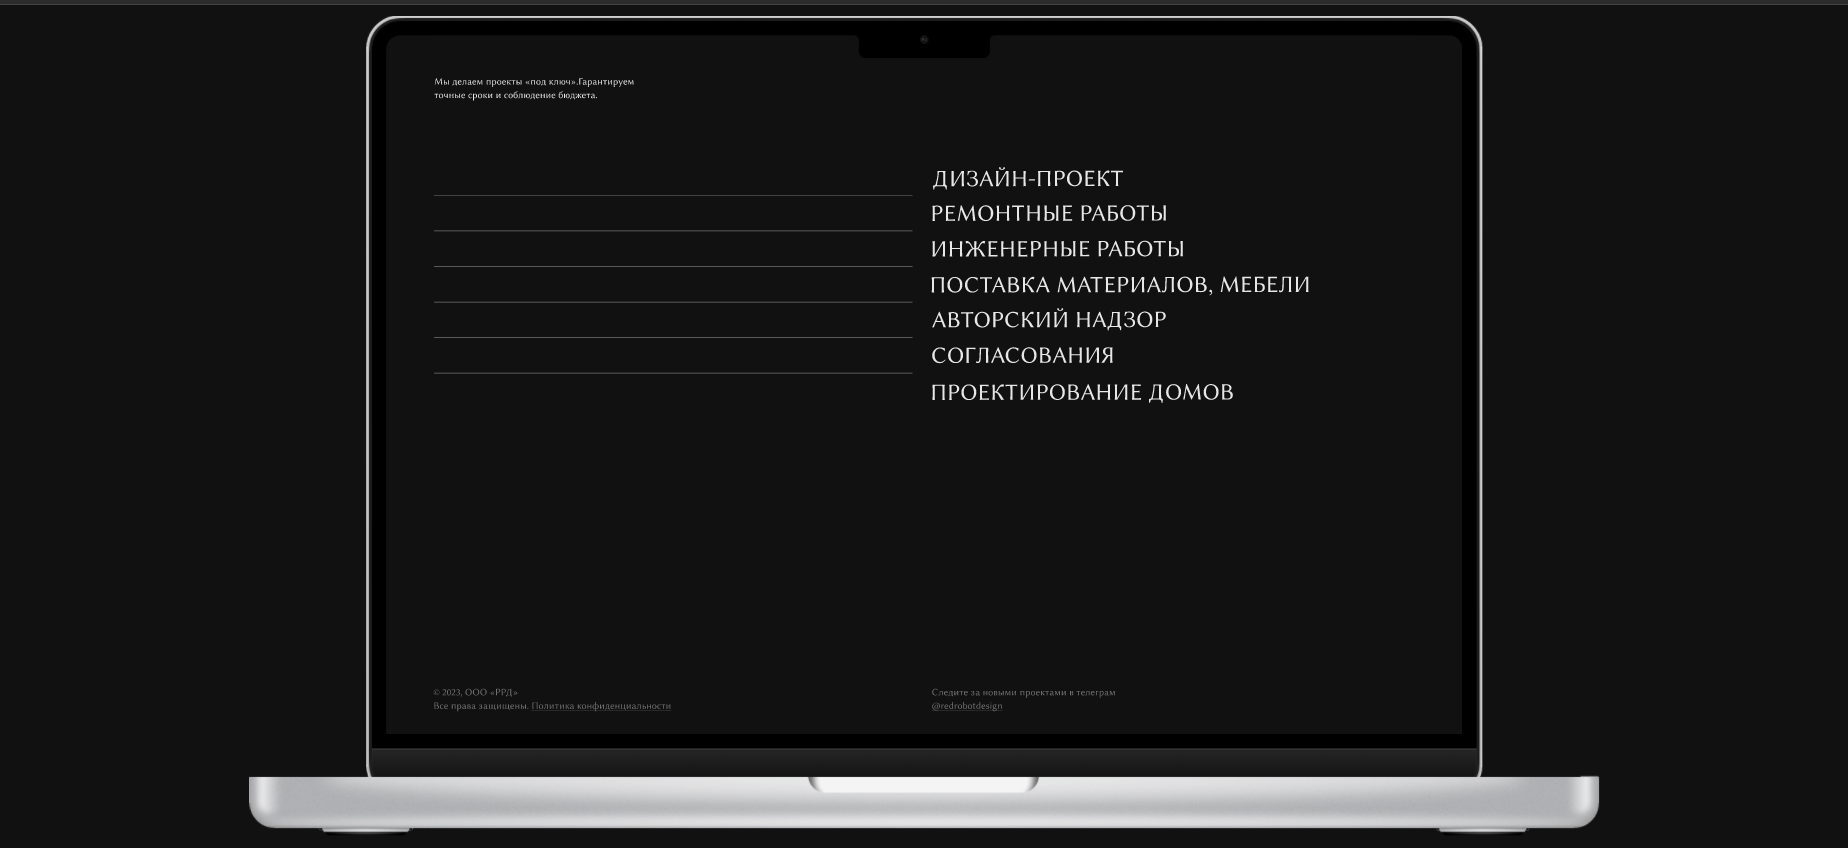Click the 'Все права защищены.' footer text

[x=480, y=706]
